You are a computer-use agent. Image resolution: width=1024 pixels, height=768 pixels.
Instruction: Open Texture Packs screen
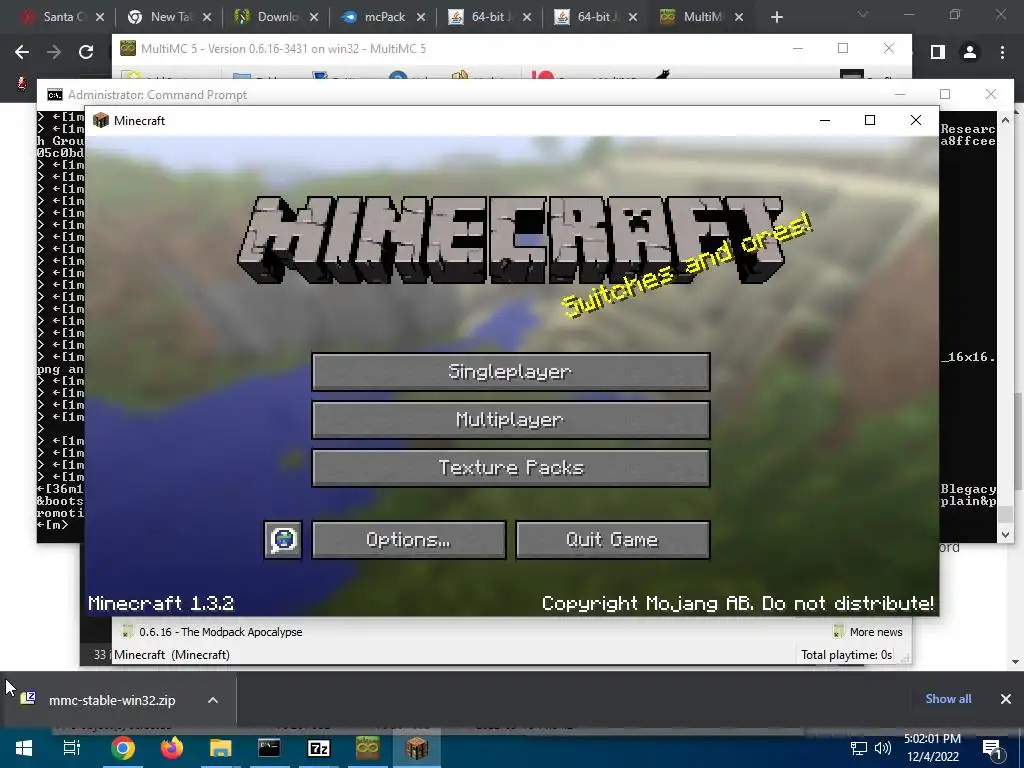pyautogui.click(x=511, y=468)
